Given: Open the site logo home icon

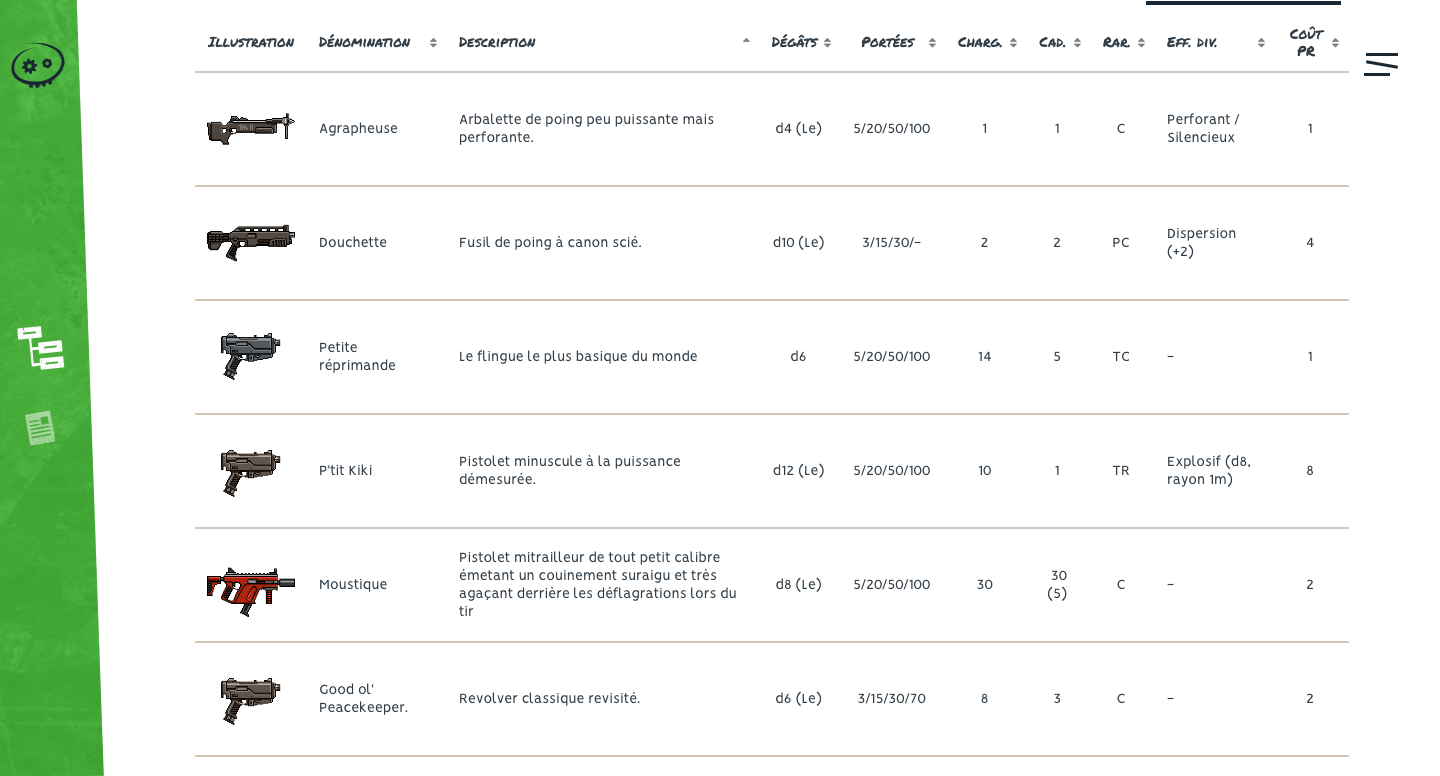Looking at the screenshot, I should click(x=38, y=65).
